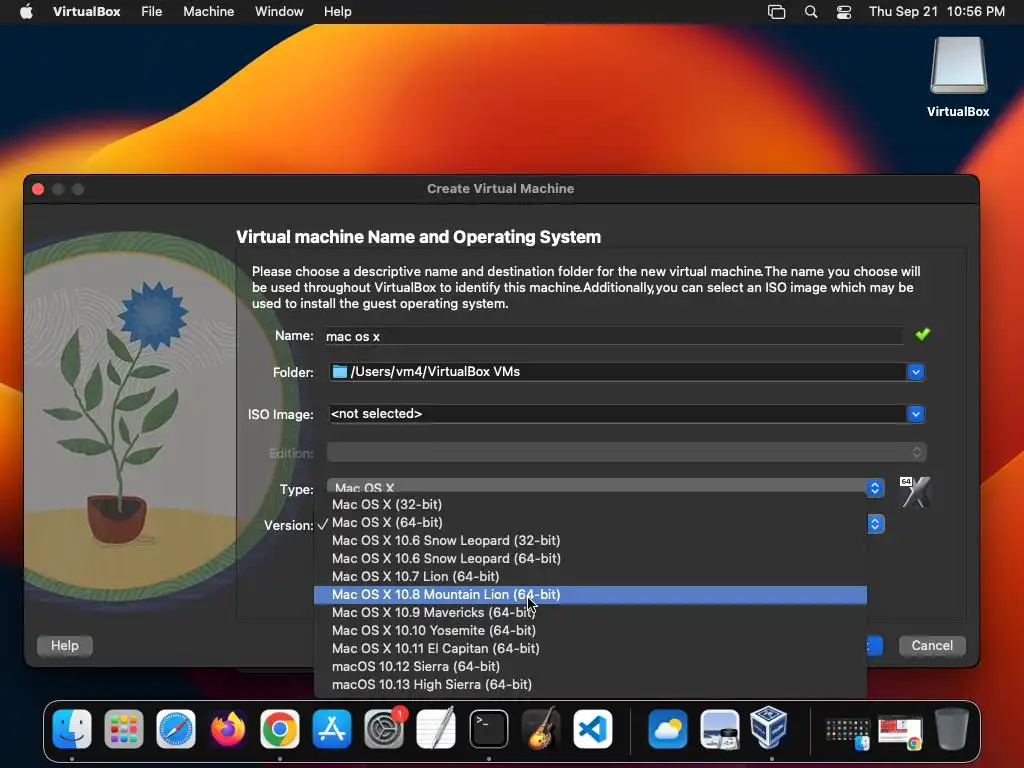Open Spotlight search in menu bar

(x=810, y=11)
